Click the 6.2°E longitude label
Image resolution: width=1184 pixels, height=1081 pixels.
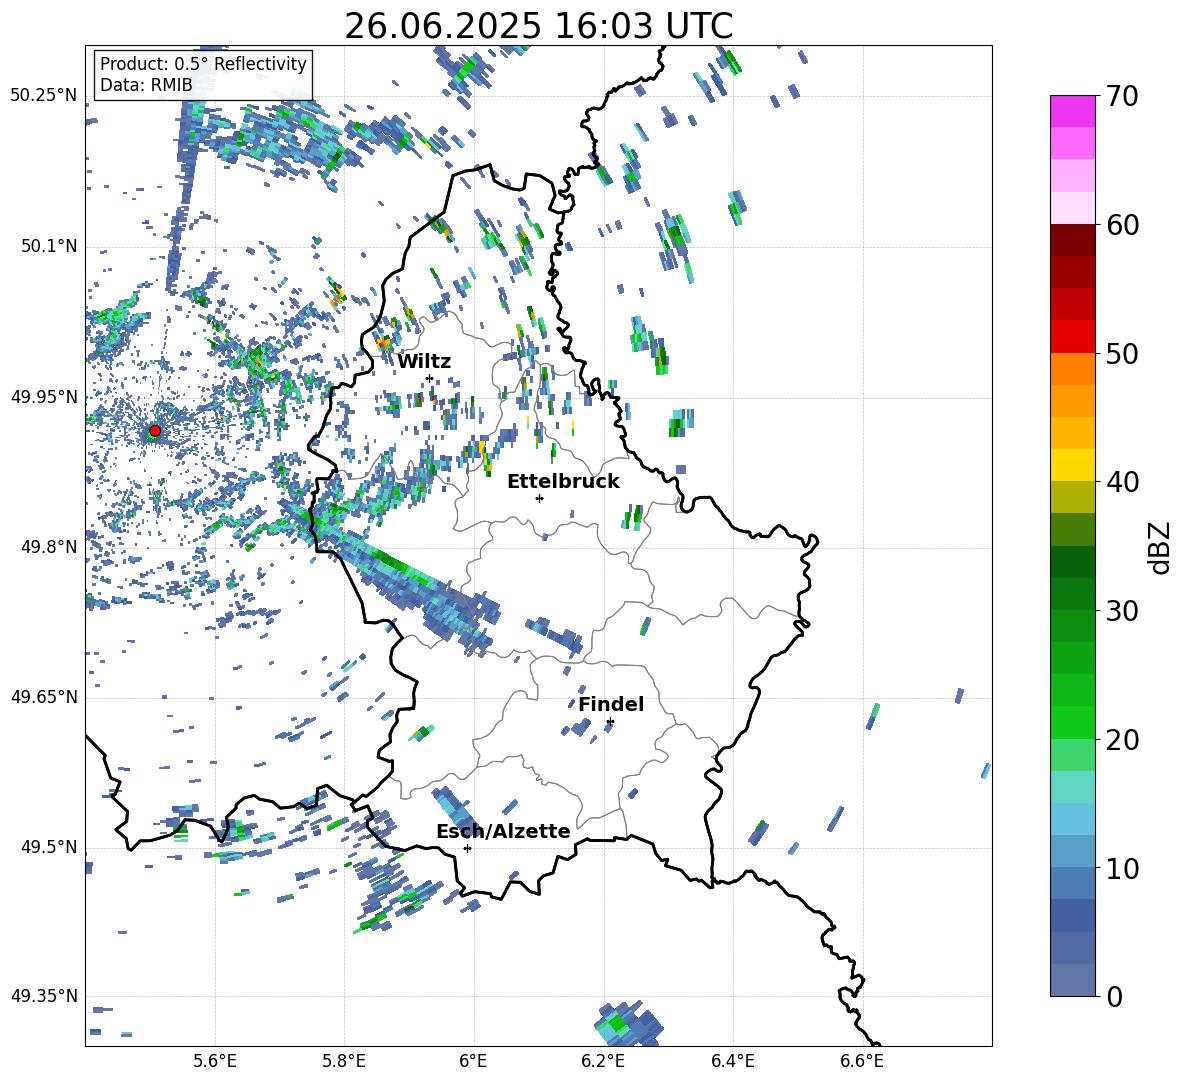click(x=603, y=1061)
